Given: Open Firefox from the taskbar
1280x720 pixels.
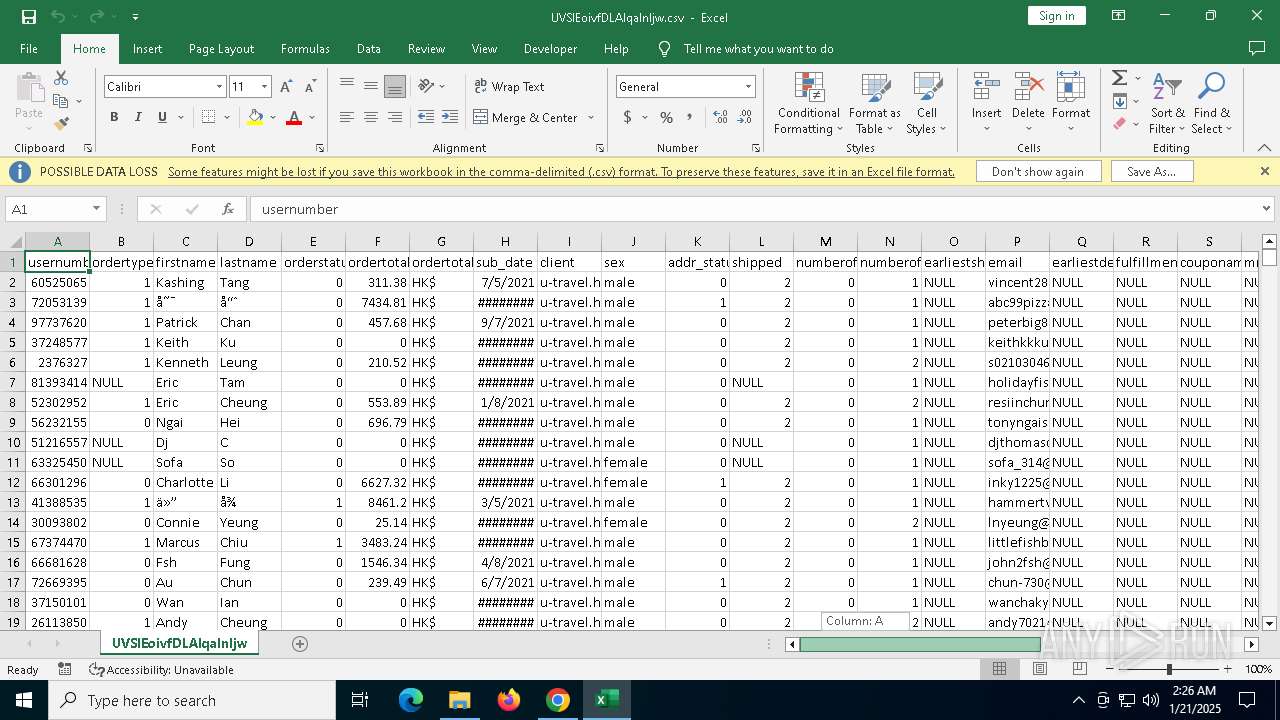Looking at the screenshot, I should coord(509,700).
